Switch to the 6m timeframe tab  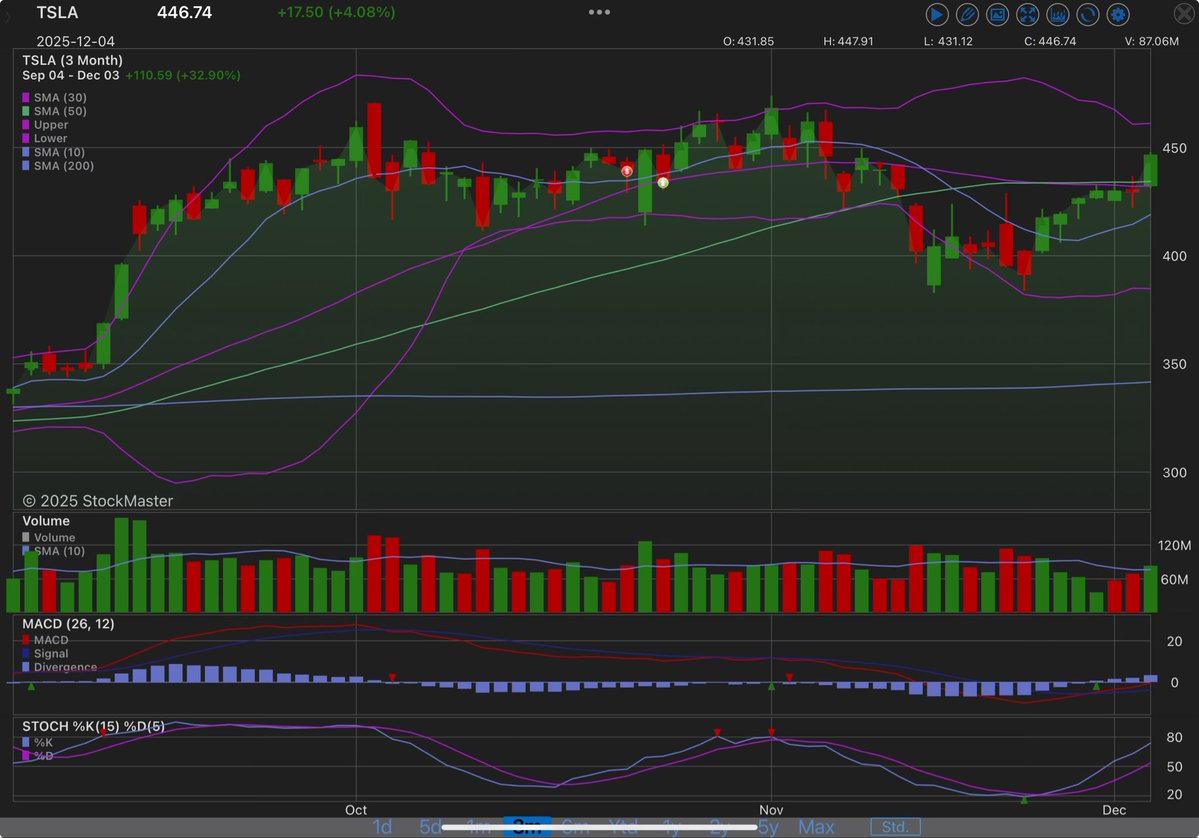575,827
